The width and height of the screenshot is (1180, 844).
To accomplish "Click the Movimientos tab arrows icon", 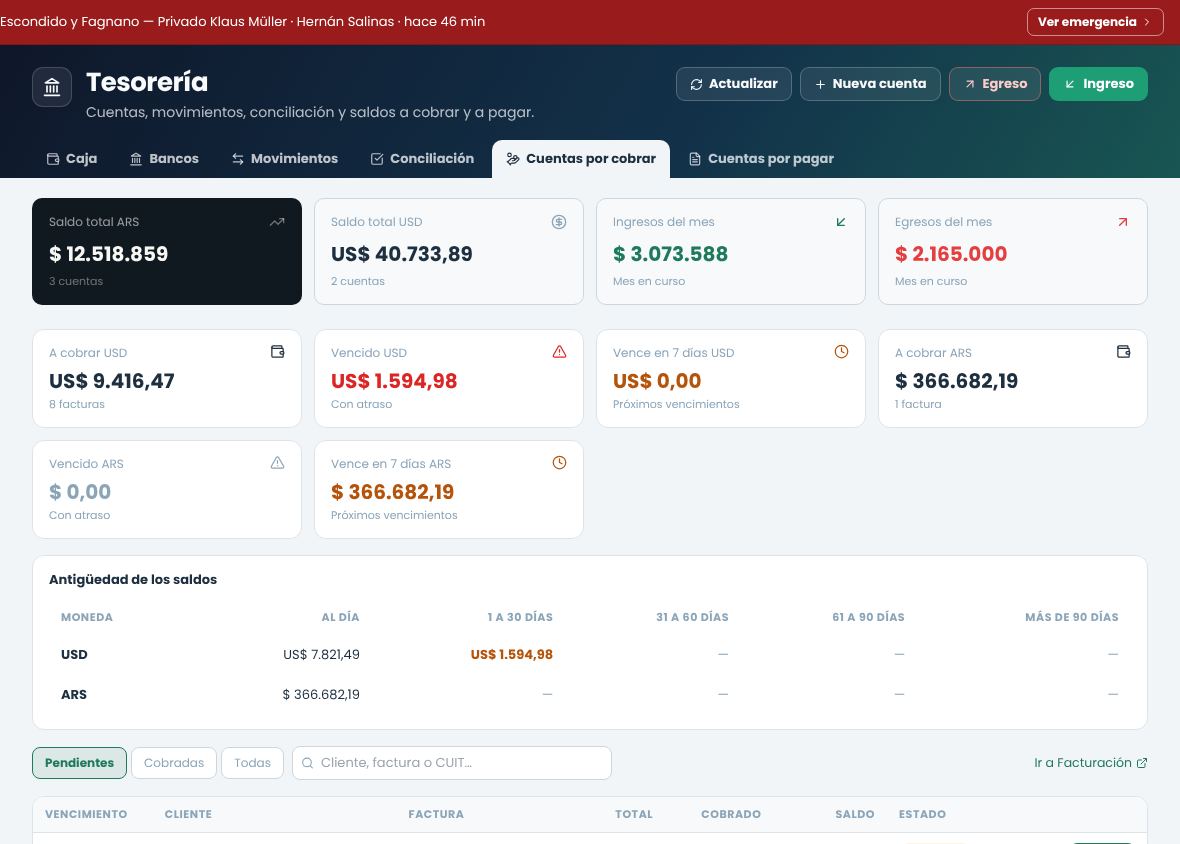I will coord(238,159).
